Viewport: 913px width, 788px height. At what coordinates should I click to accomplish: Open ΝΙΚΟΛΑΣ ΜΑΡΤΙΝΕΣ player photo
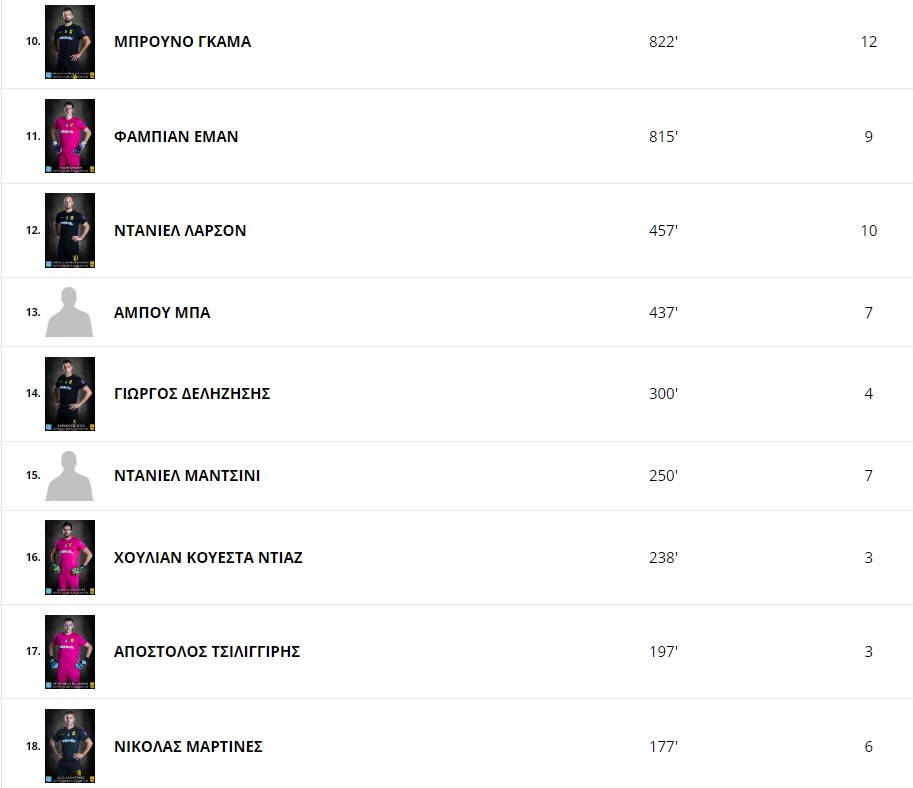(x=70, y=746)
